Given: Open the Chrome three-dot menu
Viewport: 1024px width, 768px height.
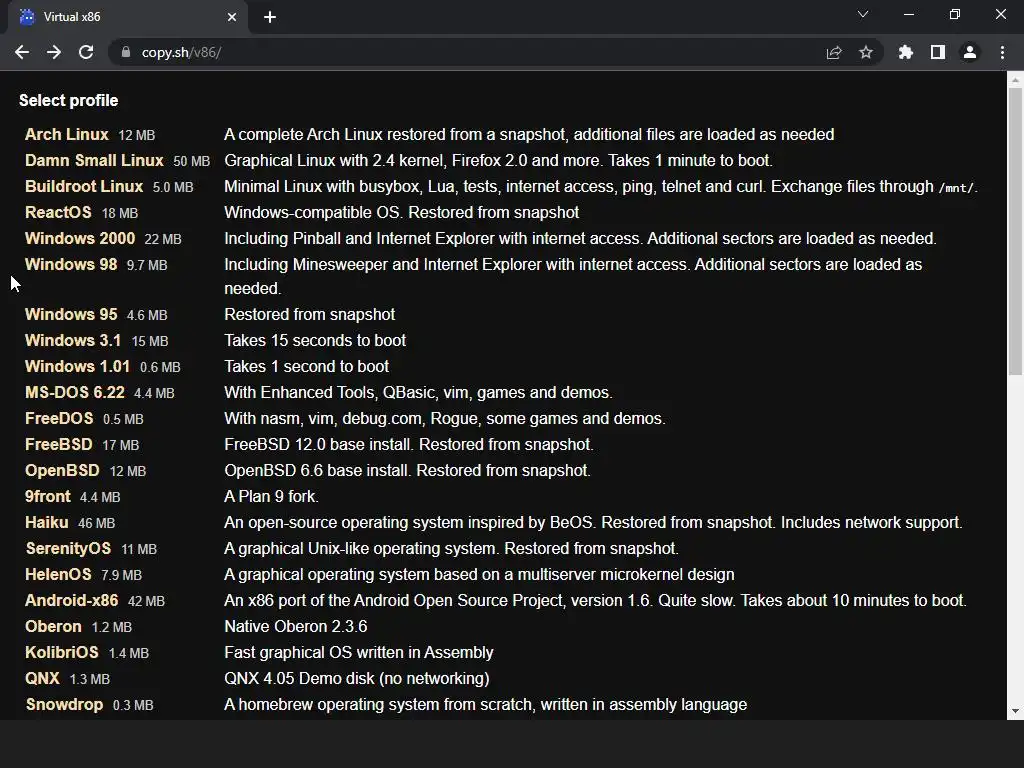Looking at the screenshot, I should click(x=1002, y=52).
